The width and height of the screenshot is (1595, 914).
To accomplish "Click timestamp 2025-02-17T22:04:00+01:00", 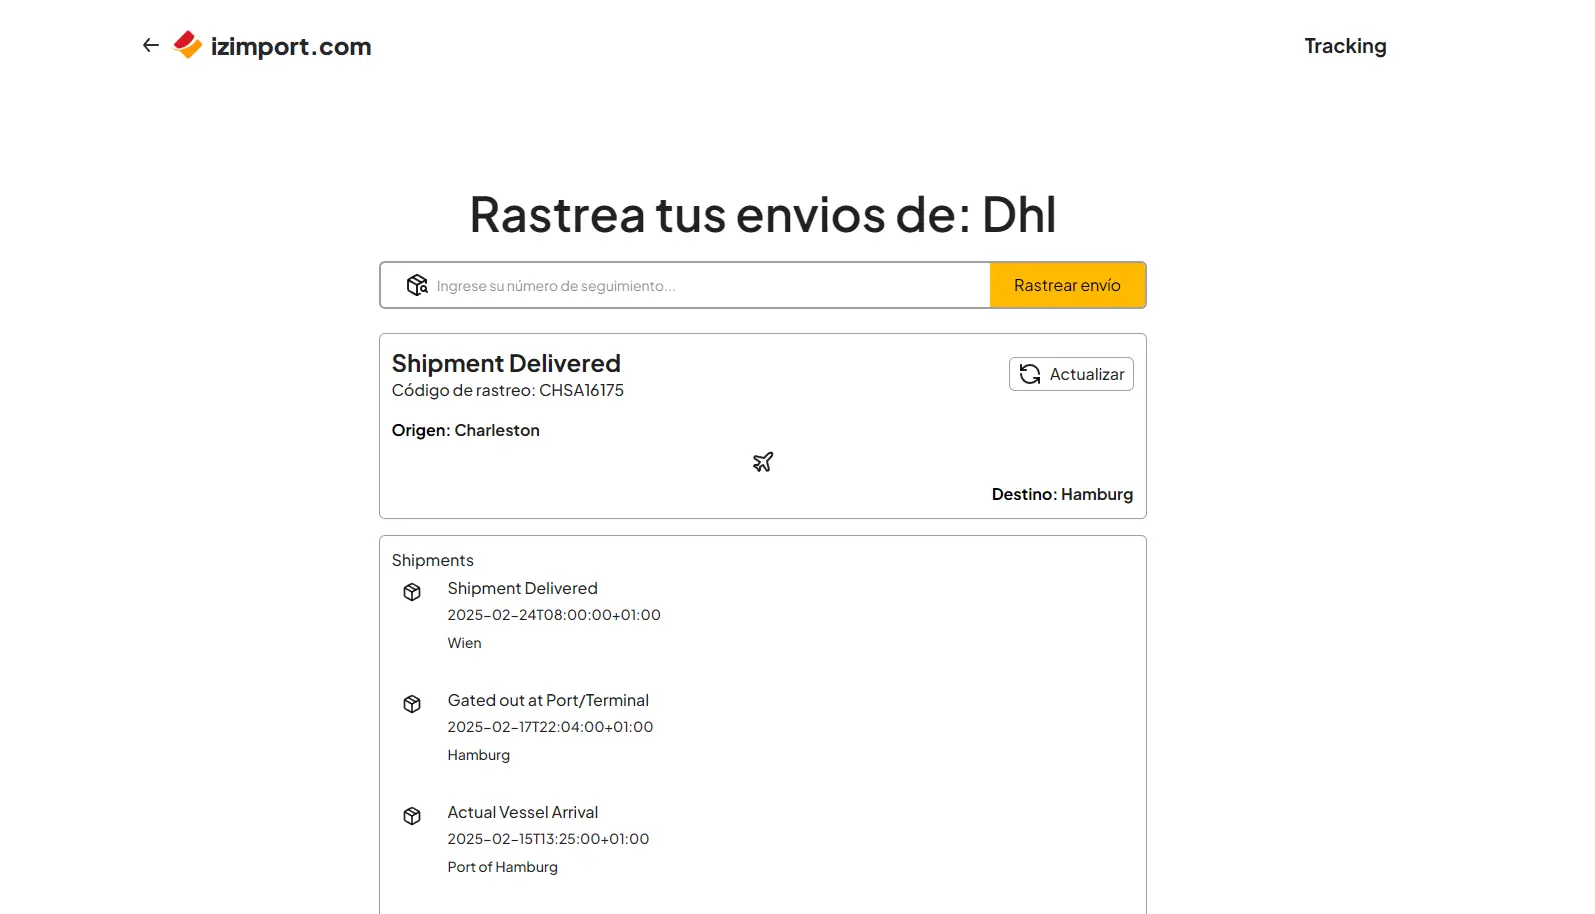I will [550, 727].
